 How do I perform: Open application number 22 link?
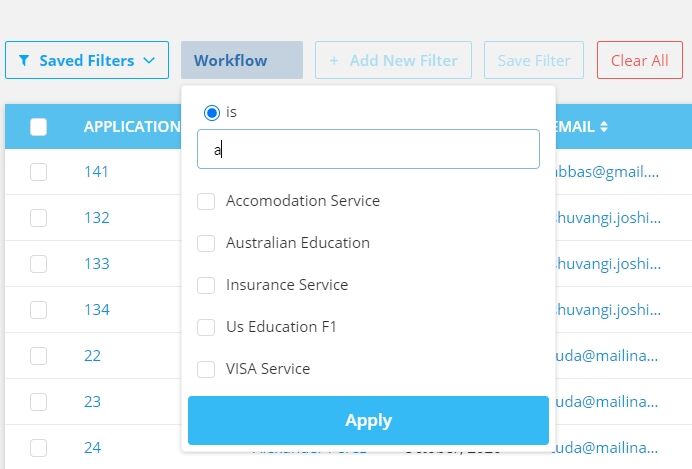coord(92,356)
